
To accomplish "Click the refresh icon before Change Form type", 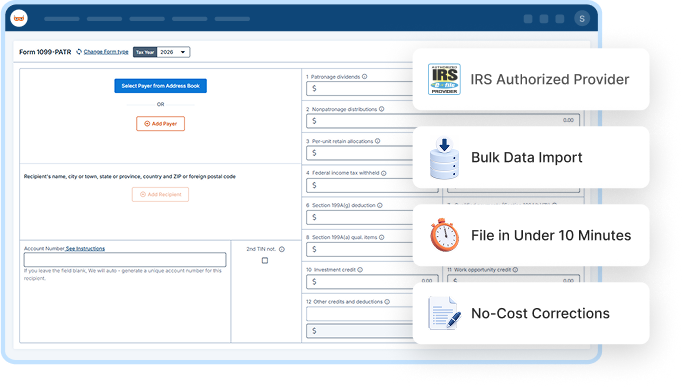I will 79,52.
